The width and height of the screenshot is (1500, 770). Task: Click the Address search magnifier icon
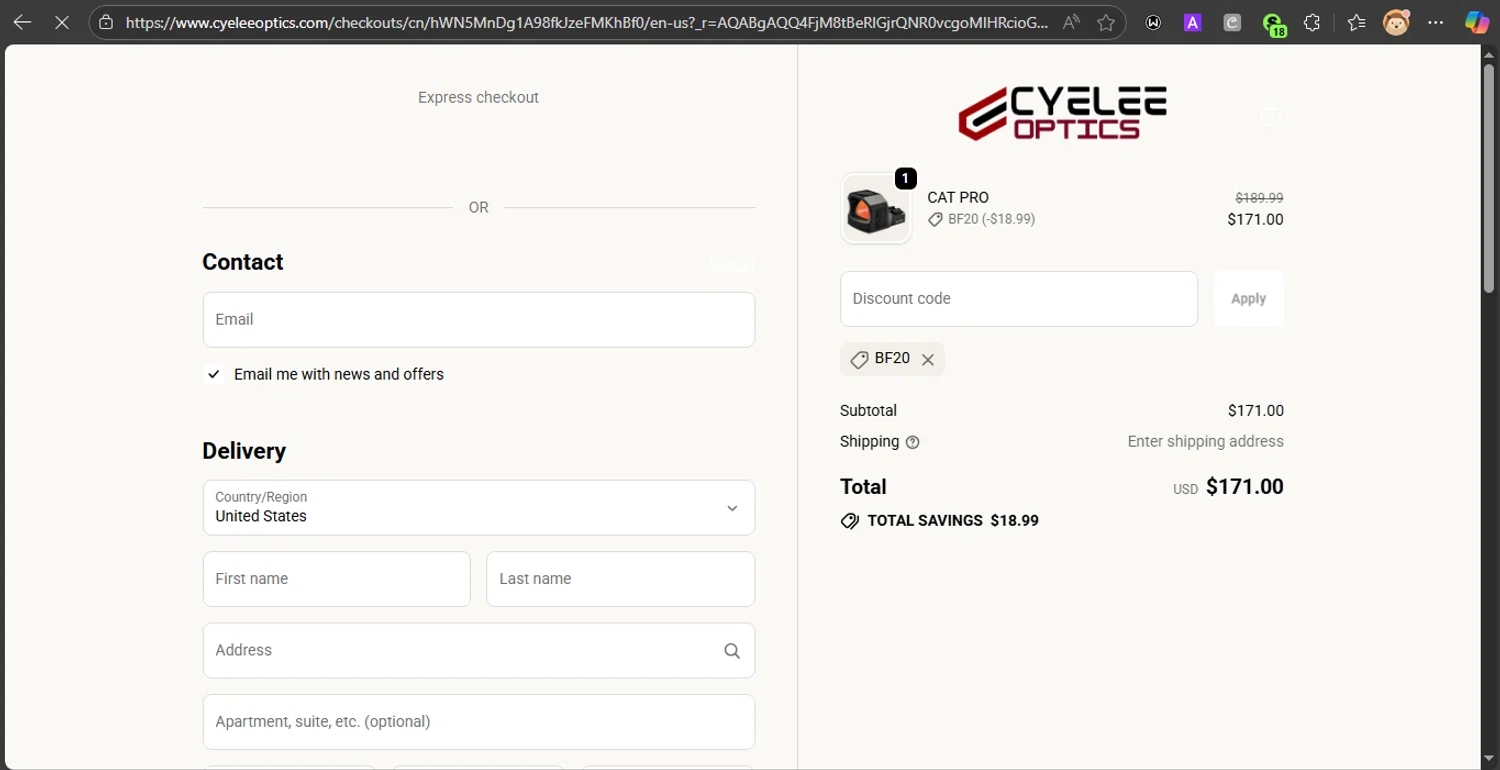[x=732, y=651]
